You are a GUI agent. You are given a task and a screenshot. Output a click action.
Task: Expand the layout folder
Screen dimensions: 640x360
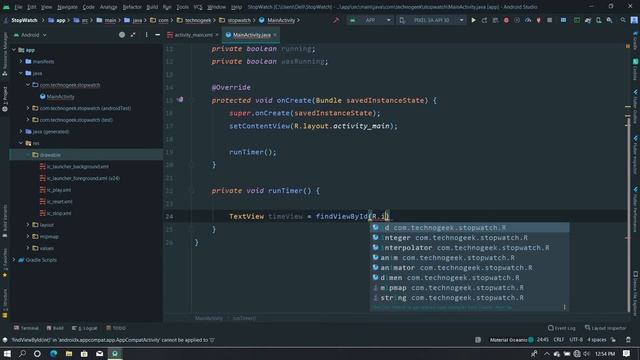click(28, 225)
